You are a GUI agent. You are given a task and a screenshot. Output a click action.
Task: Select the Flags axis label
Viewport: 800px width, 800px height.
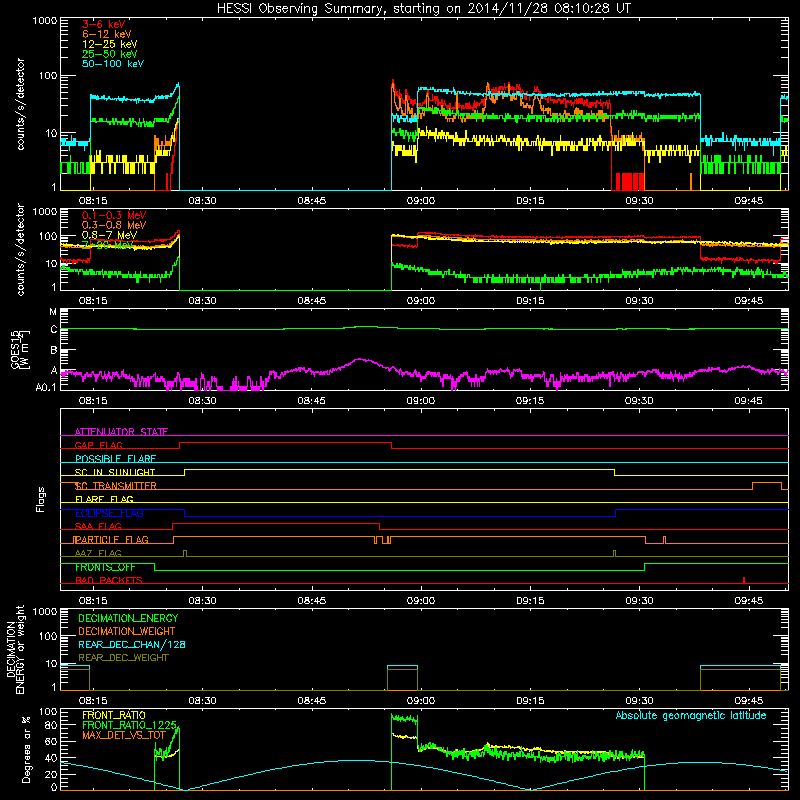tap(41, 499)
